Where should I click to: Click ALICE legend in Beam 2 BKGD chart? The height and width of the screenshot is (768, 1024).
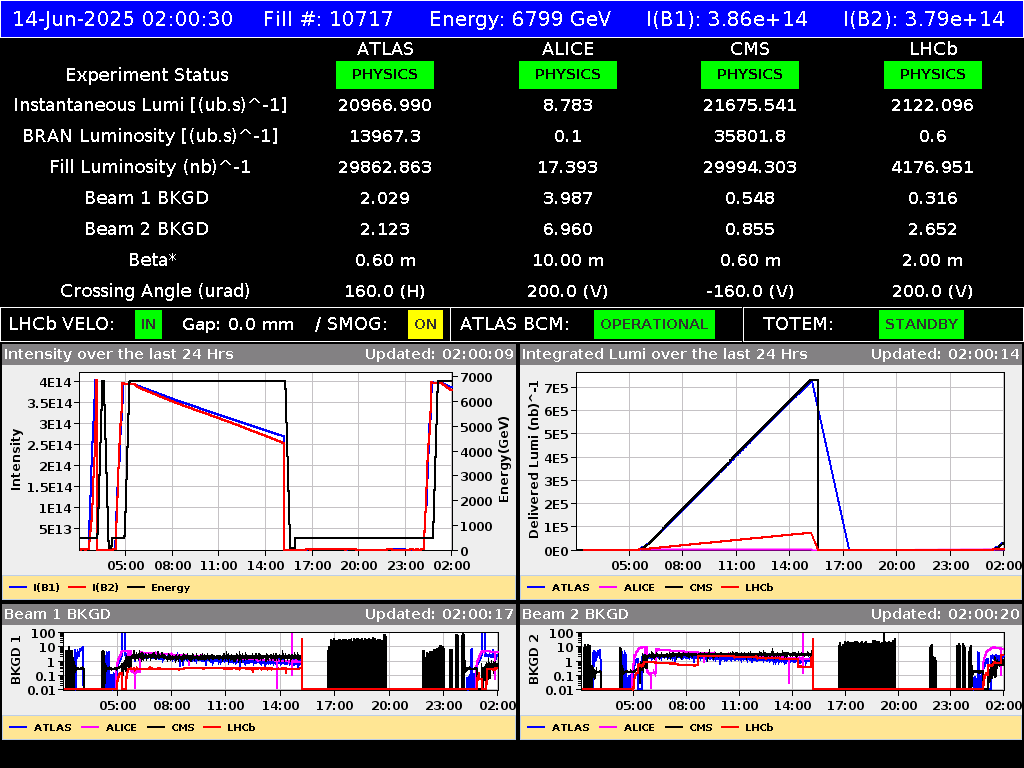627,727
